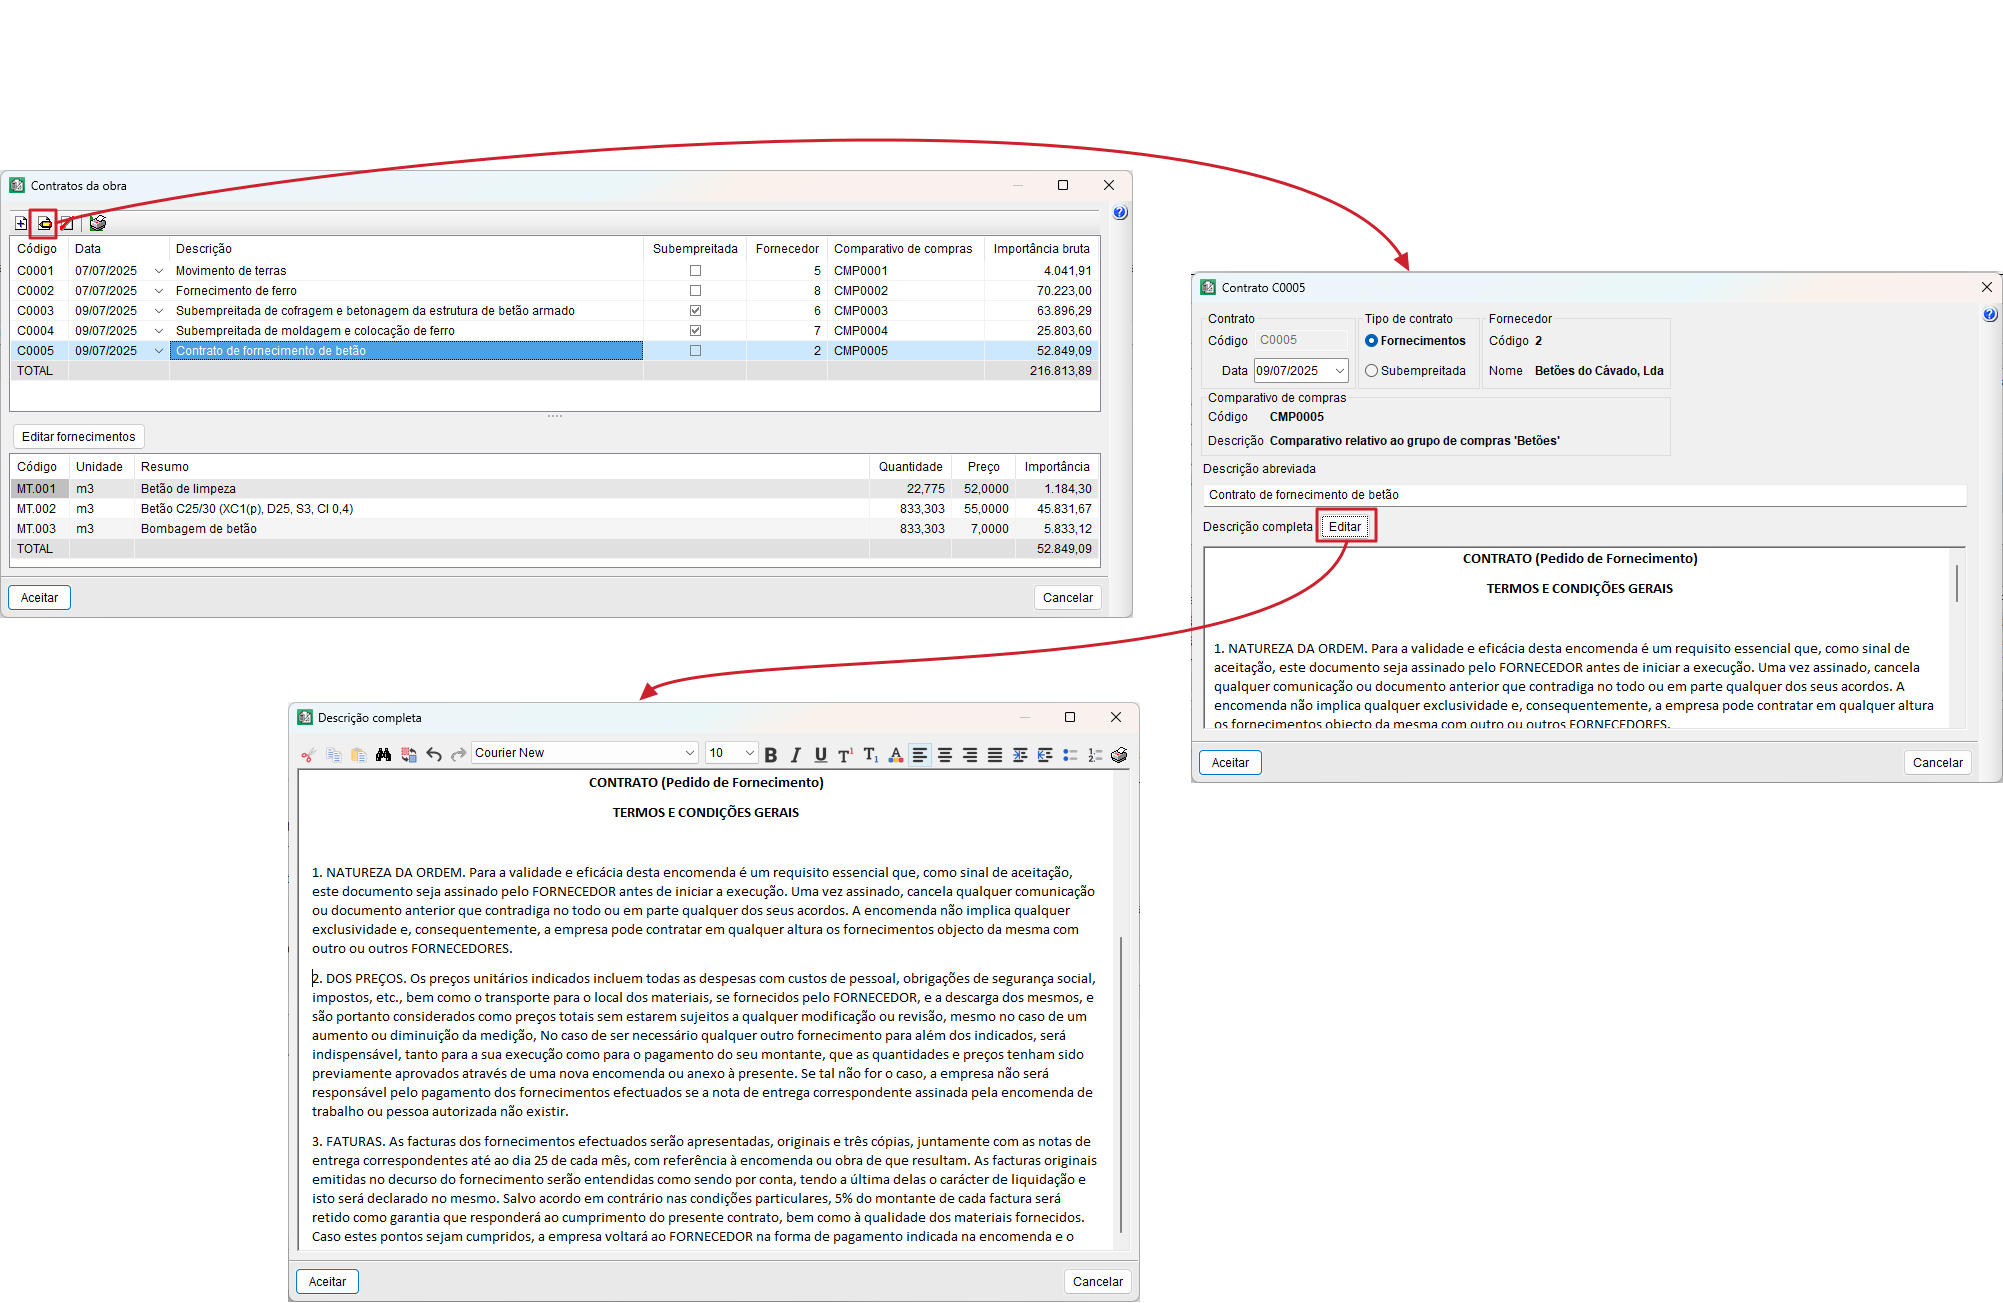The width and height of the screenshot is (2003, 1303).
Task: Apply italic formatting in the editor
Action: 796,755
